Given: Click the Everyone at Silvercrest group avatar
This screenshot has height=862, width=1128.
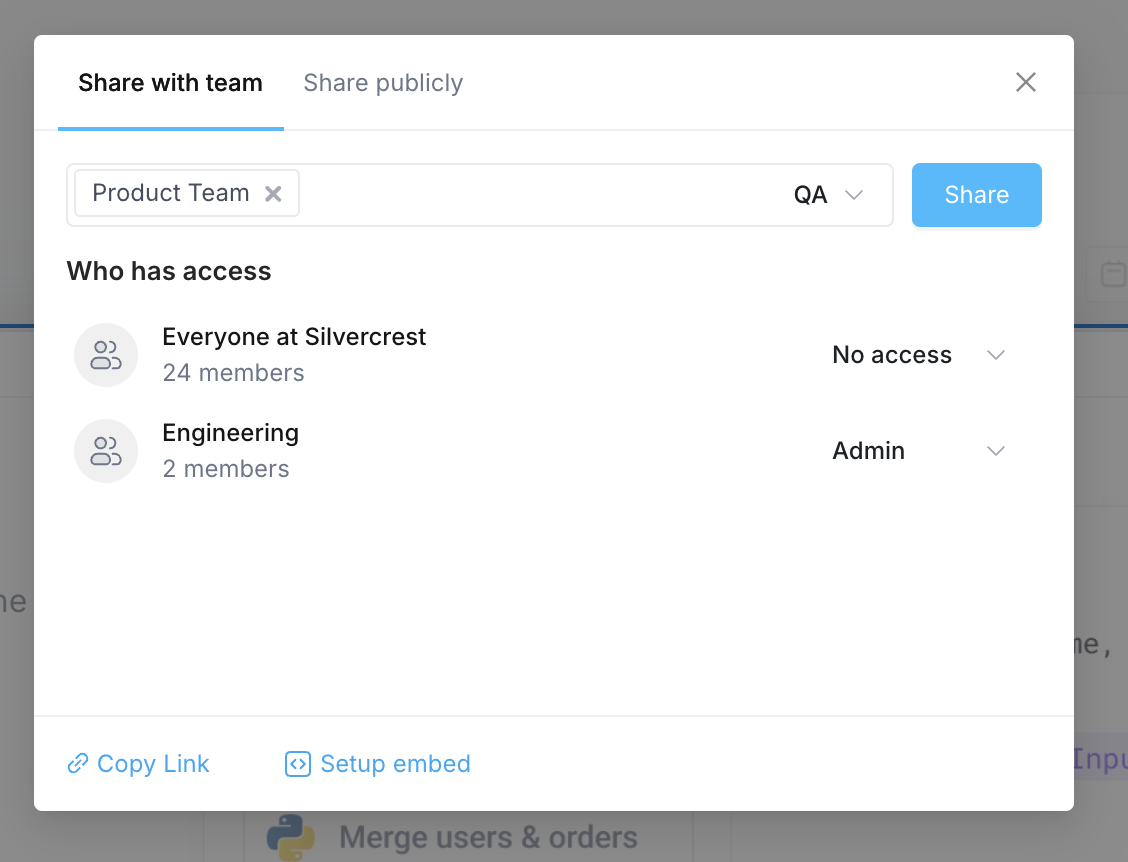Looking at the screenshot, I should click(105, 354).
